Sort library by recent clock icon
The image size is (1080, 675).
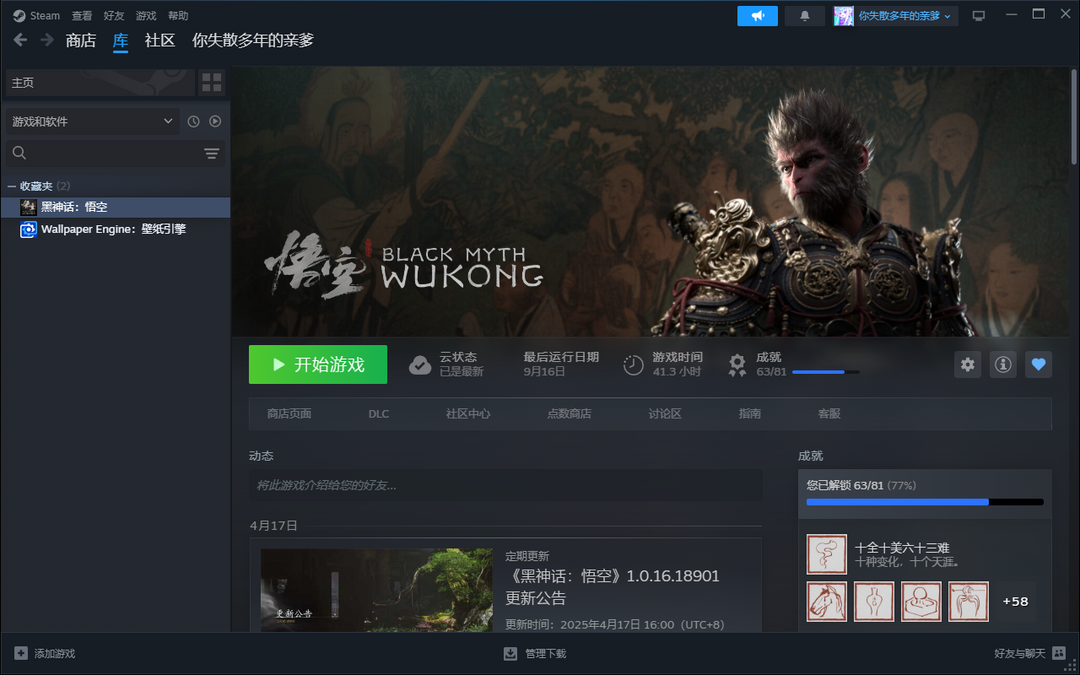pos(194,121)
